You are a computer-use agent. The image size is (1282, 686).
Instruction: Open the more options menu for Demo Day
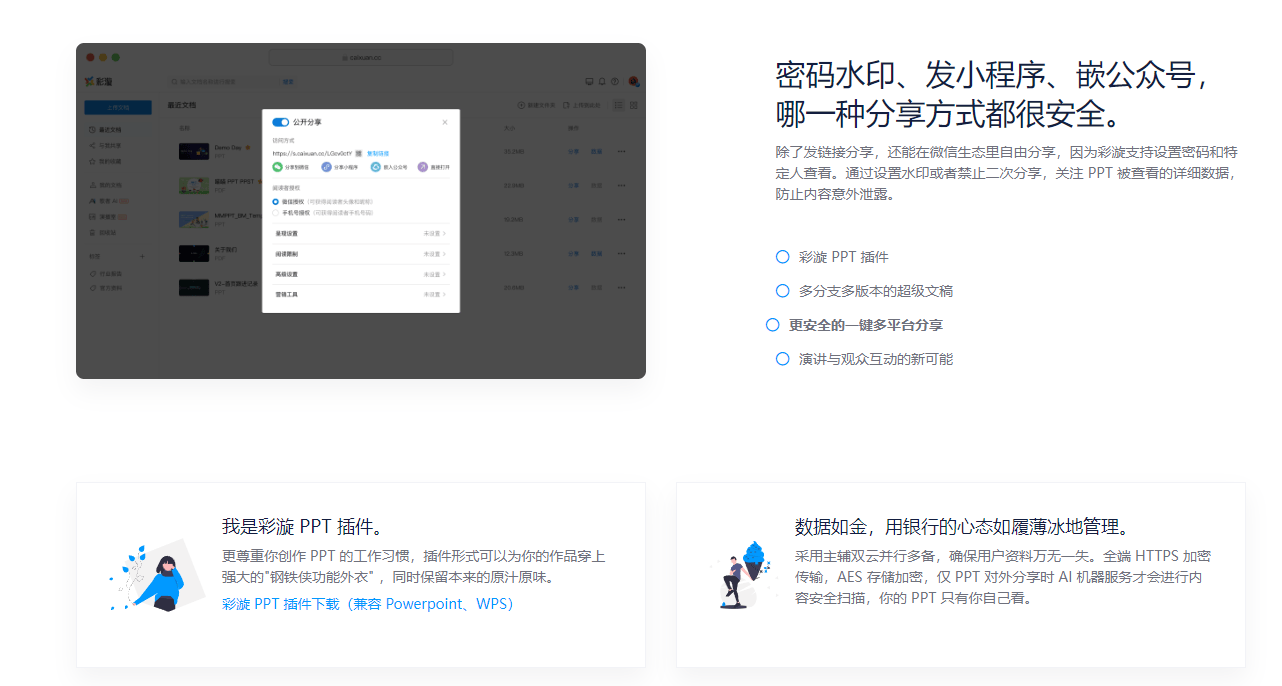[x=621, y=152]
